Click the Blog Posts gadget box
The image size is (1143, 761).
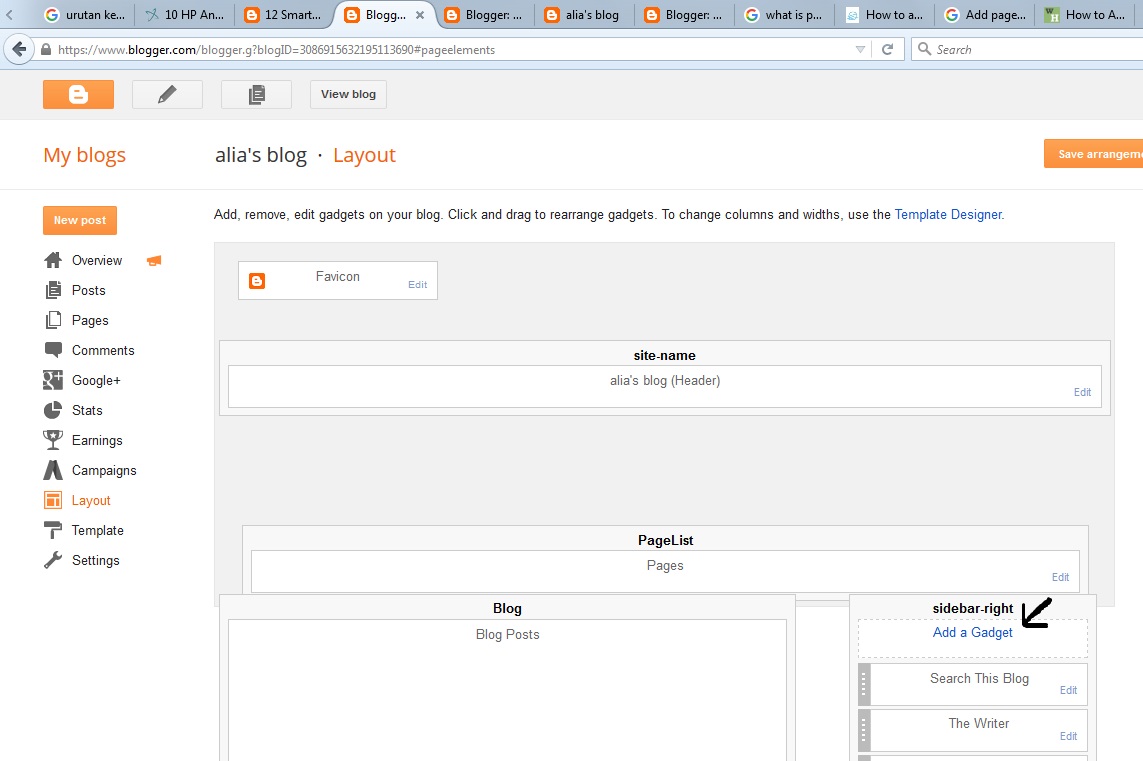point(507,690)
